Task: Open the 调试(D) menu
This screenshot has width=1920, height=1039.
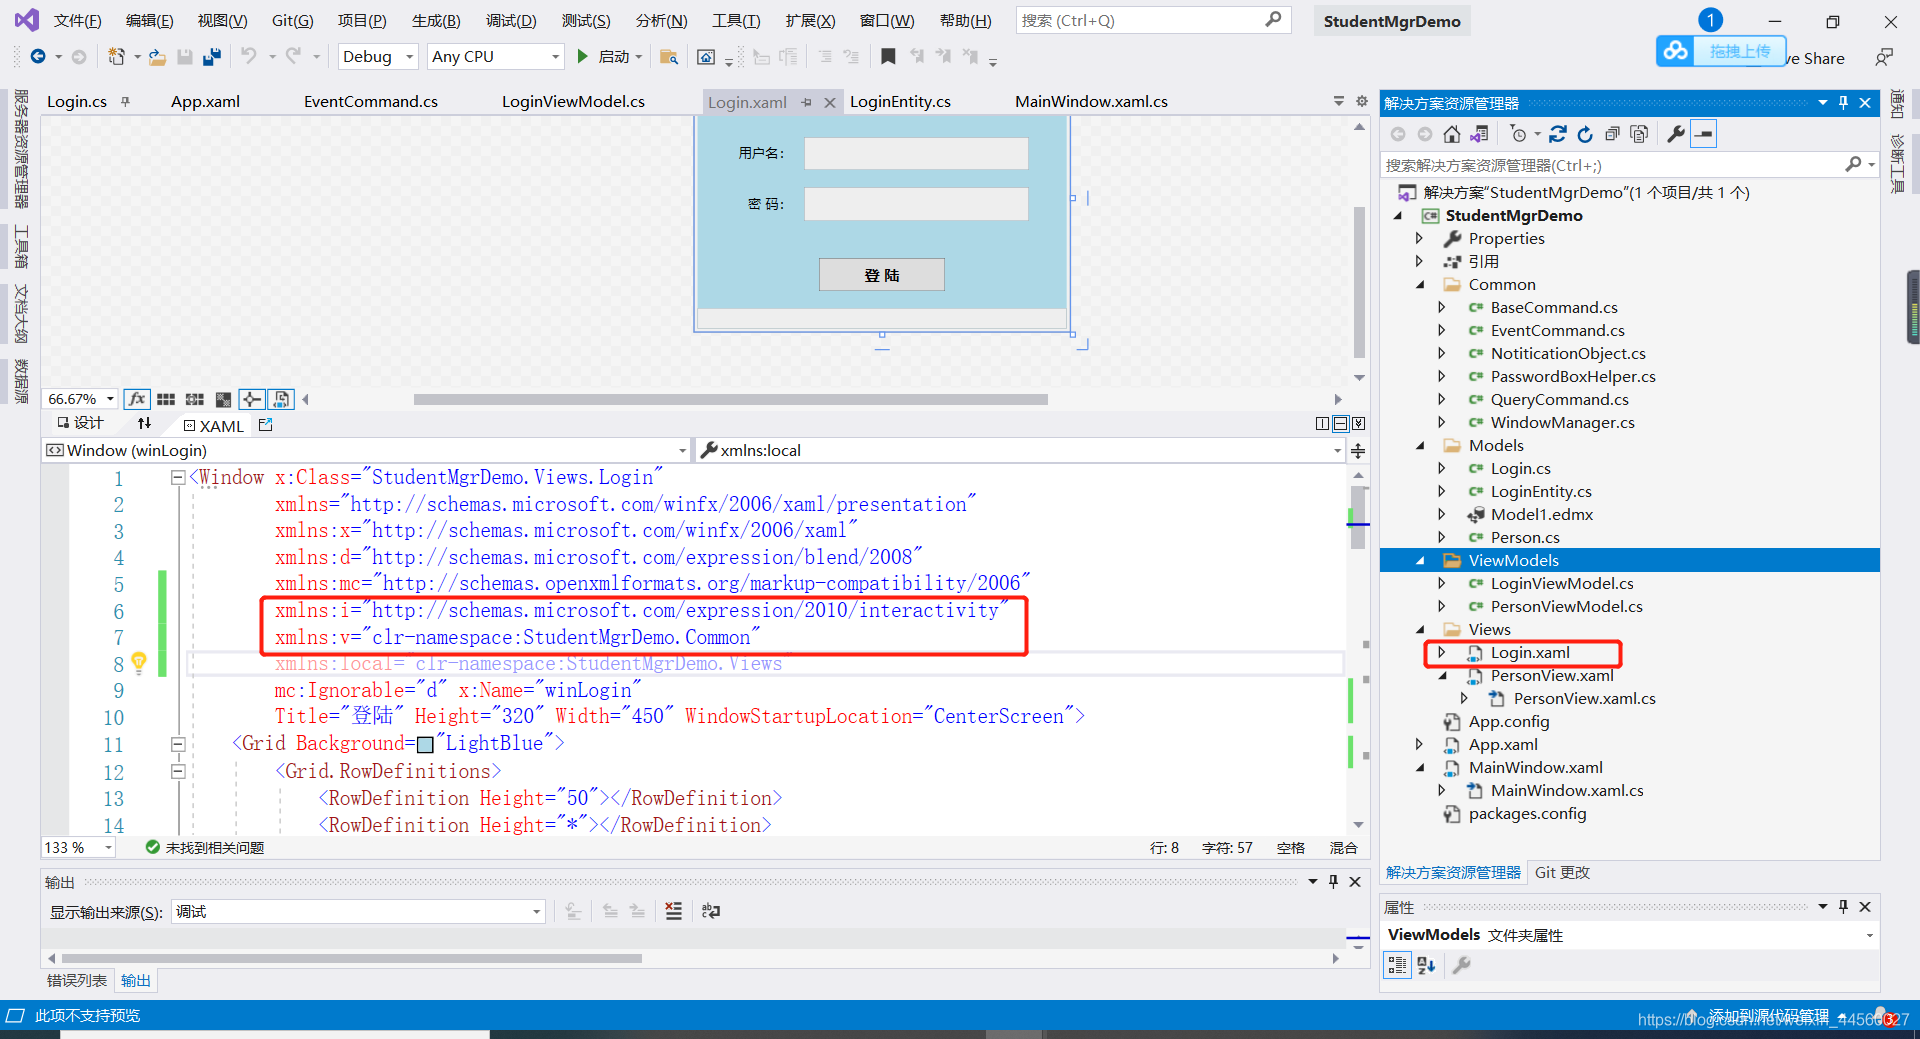Action: (511, 20)
